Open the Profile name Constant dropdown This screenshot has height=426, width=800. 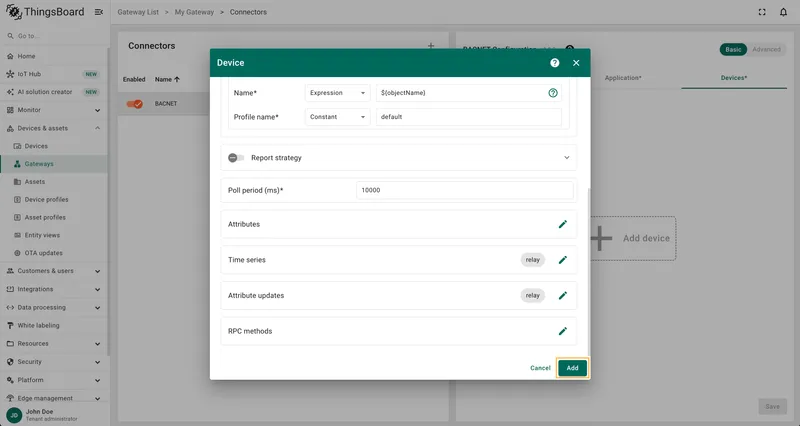pyautogui.click(x=337, y=117)
